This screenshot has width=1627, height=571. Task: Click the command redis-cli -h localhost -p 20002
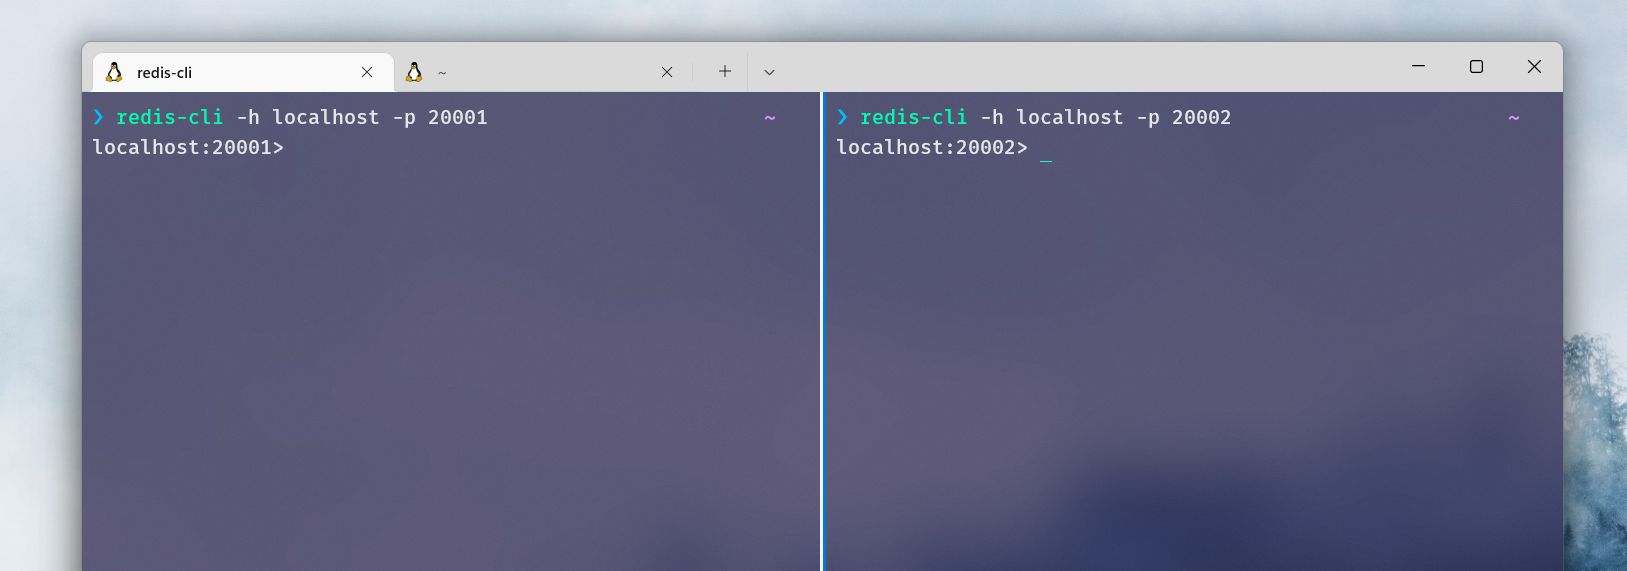coord(1046,117)
